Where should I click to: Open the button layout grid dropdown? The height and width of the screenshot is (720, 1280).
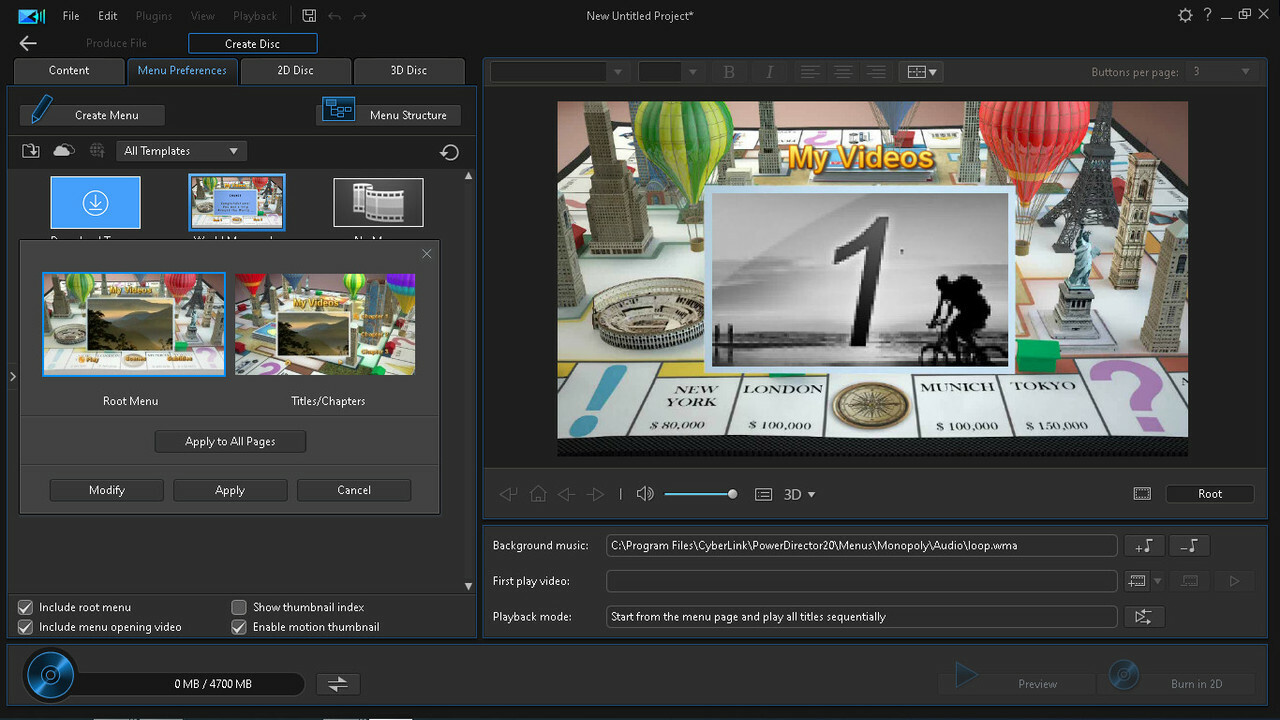click(921, 72)
